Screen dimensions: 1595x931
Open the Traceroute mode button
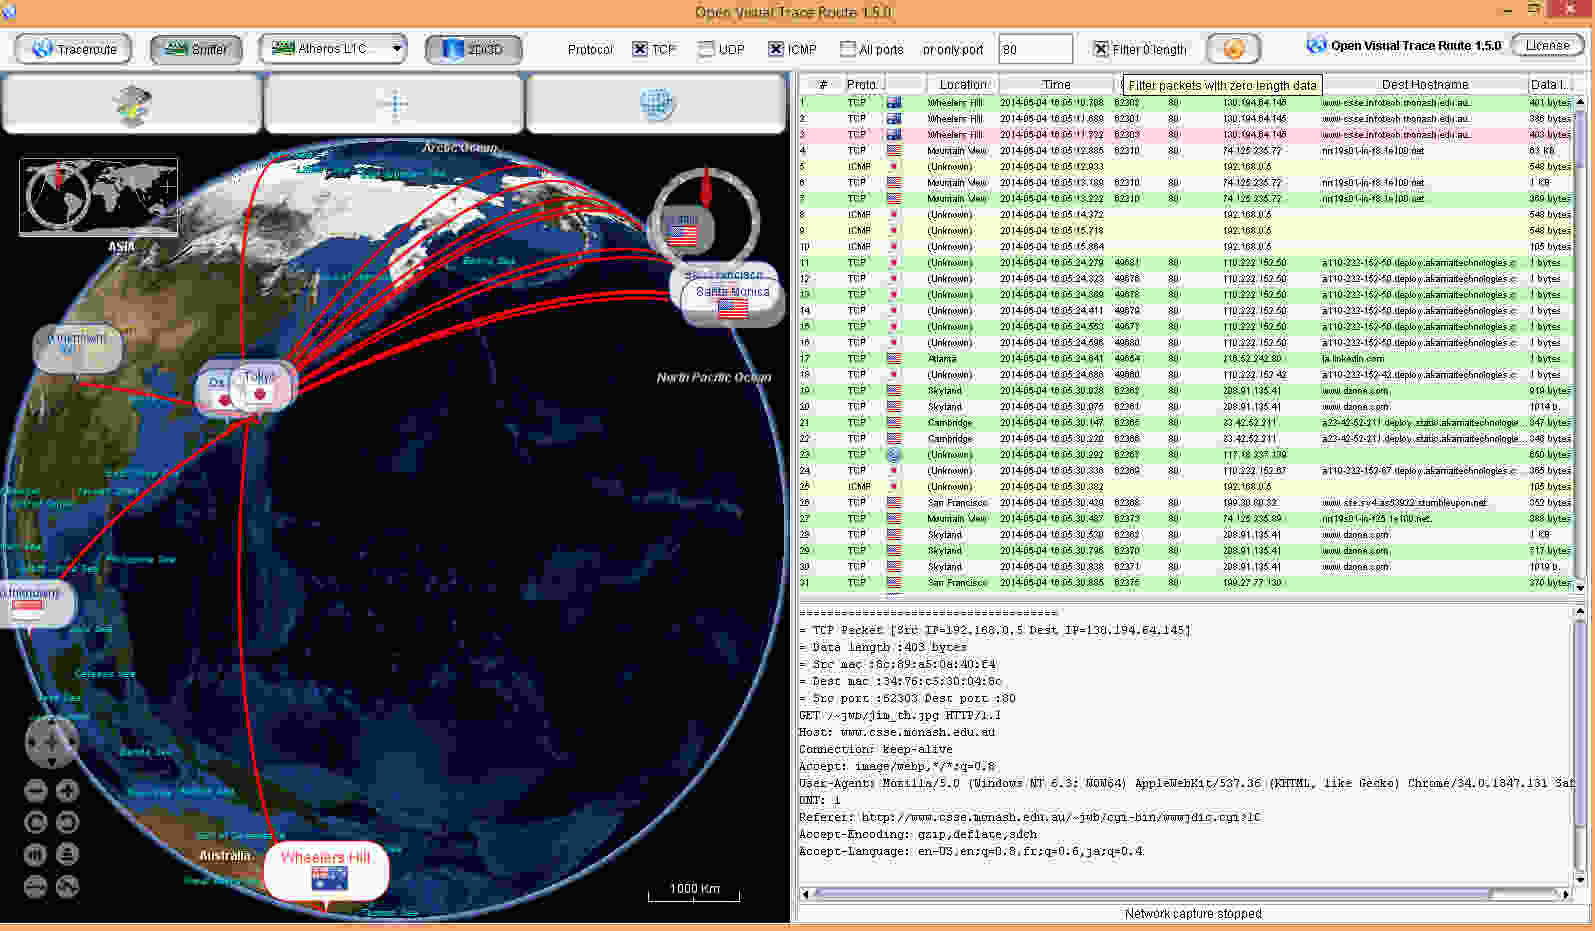73,49
